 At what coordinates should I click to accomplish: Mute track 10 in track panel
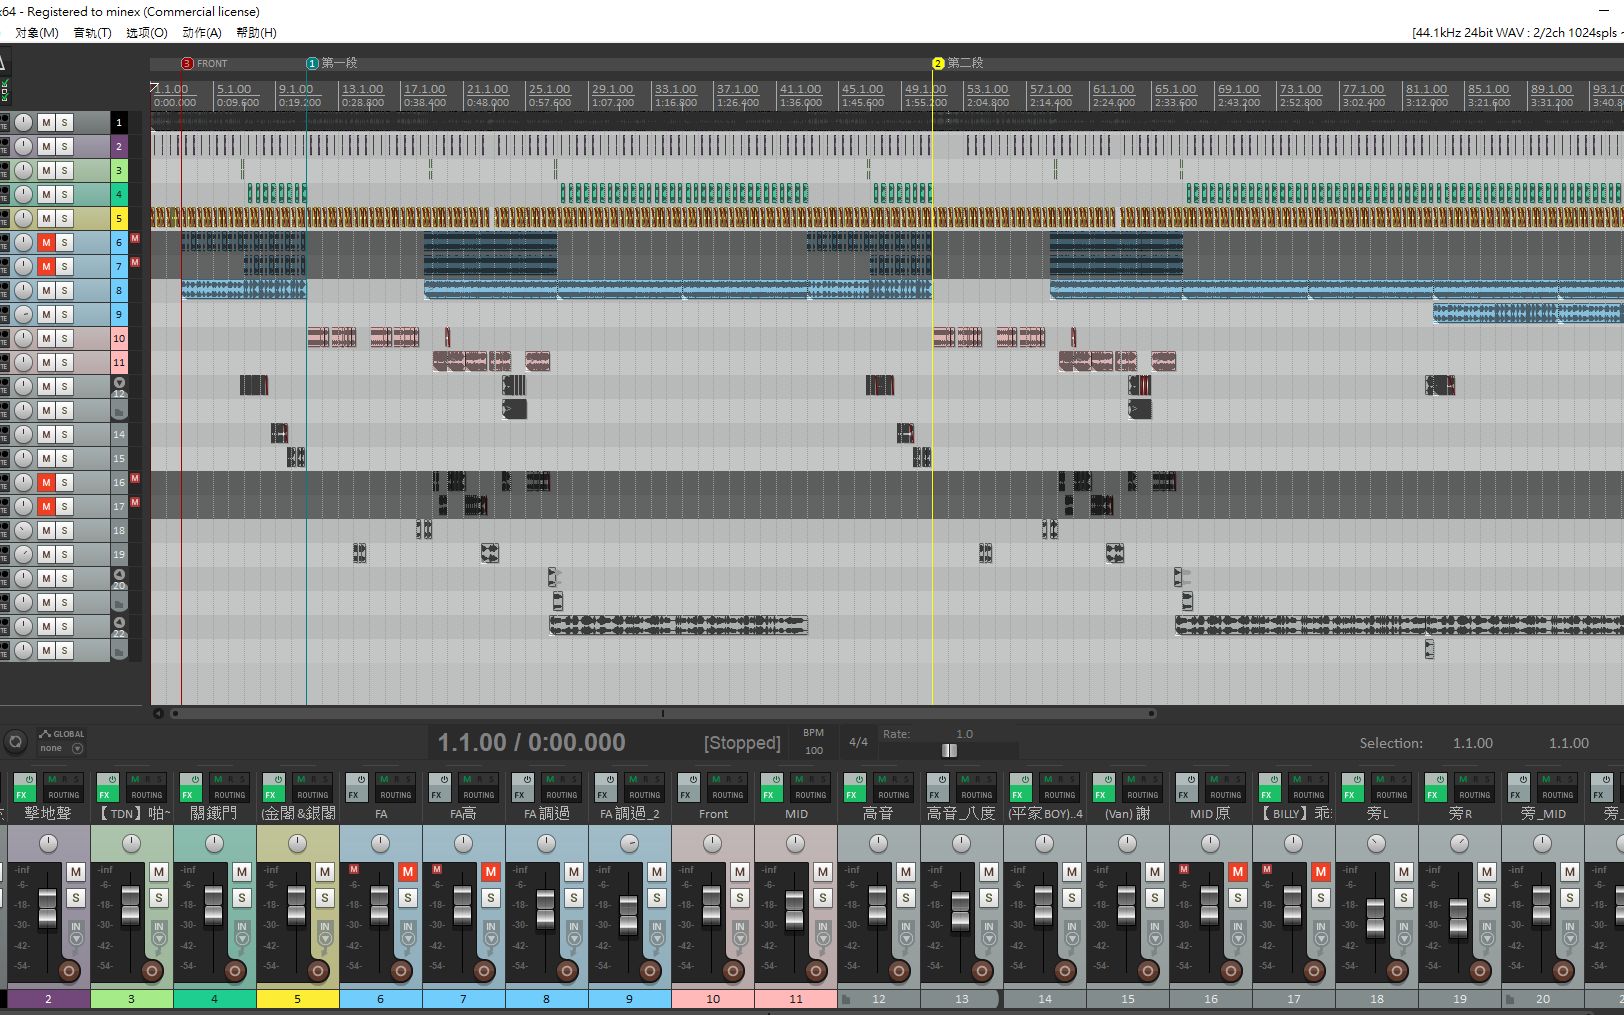[46, 338]
